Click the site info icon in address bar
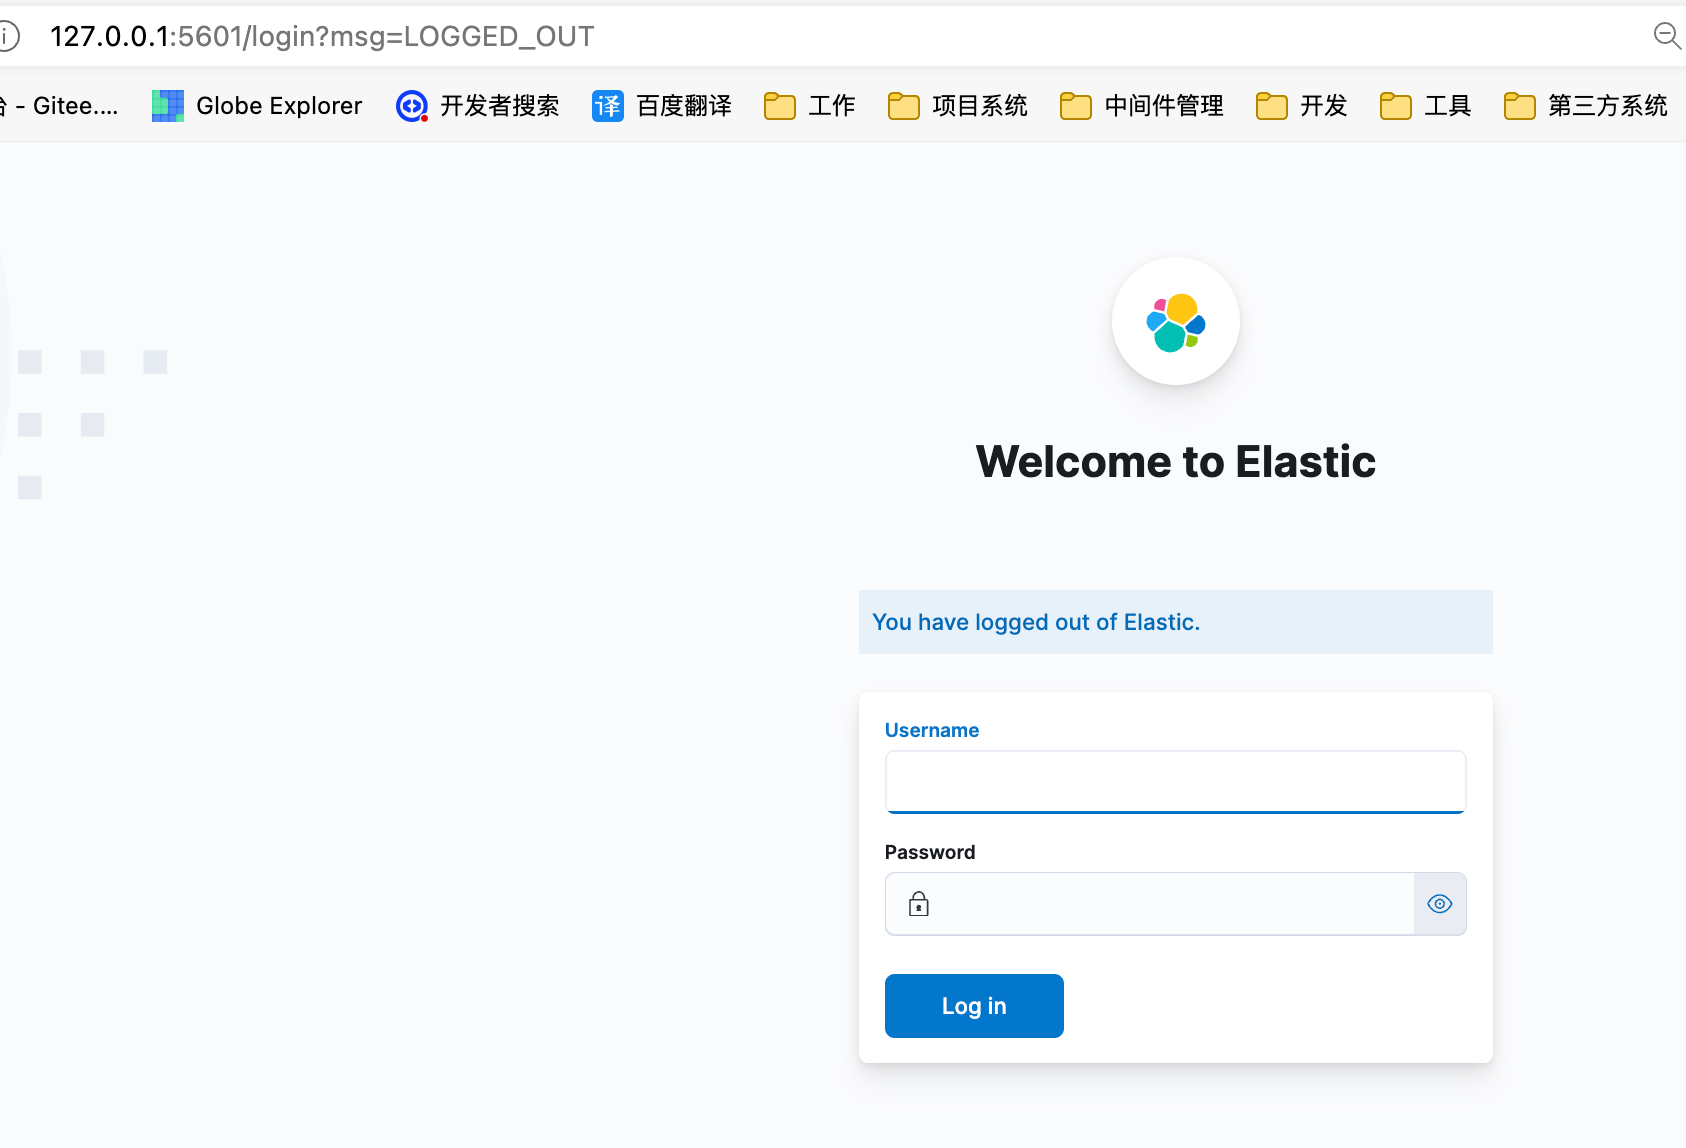Viewport: 1686px width, 1148px height. pos(7,37)
